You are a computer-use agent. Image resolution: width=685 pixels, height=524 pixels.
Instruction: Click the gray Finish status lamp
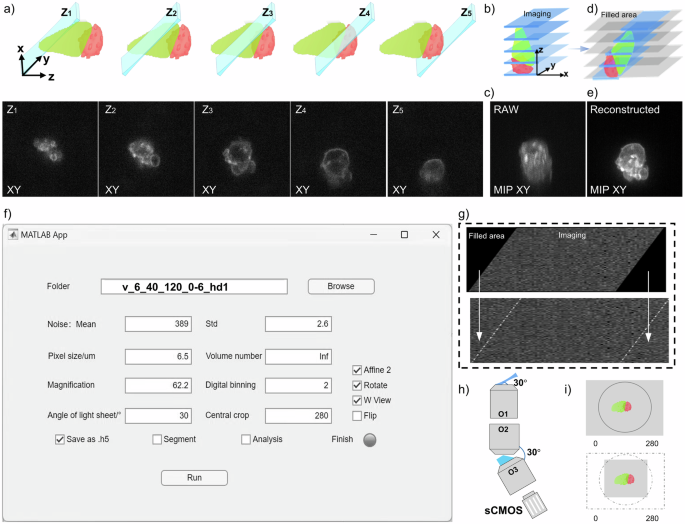pyautogui.click(x=370, y=439)
